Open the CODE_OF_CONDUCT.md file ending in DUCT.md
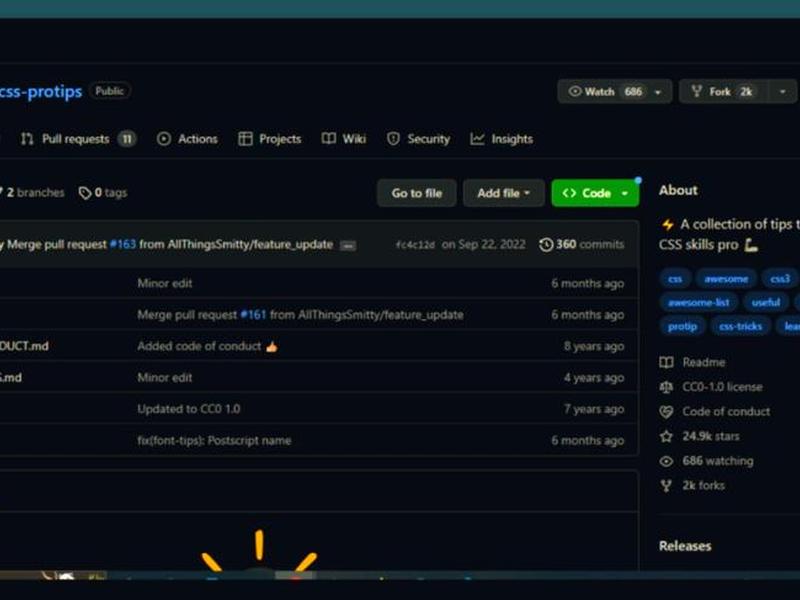This screenshot has height=600, width=800. click(x=24, y=346)
